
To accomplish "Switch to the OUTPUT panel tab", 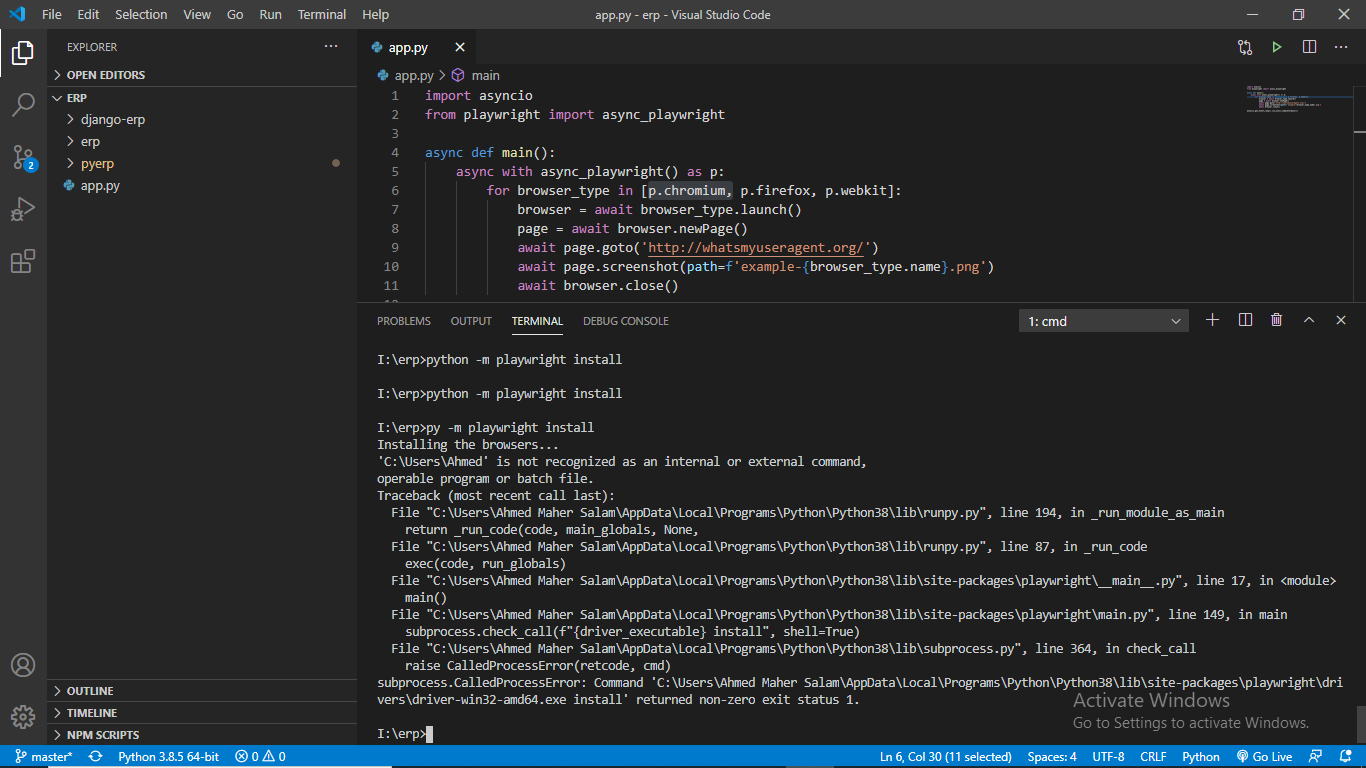I will 471,321.
